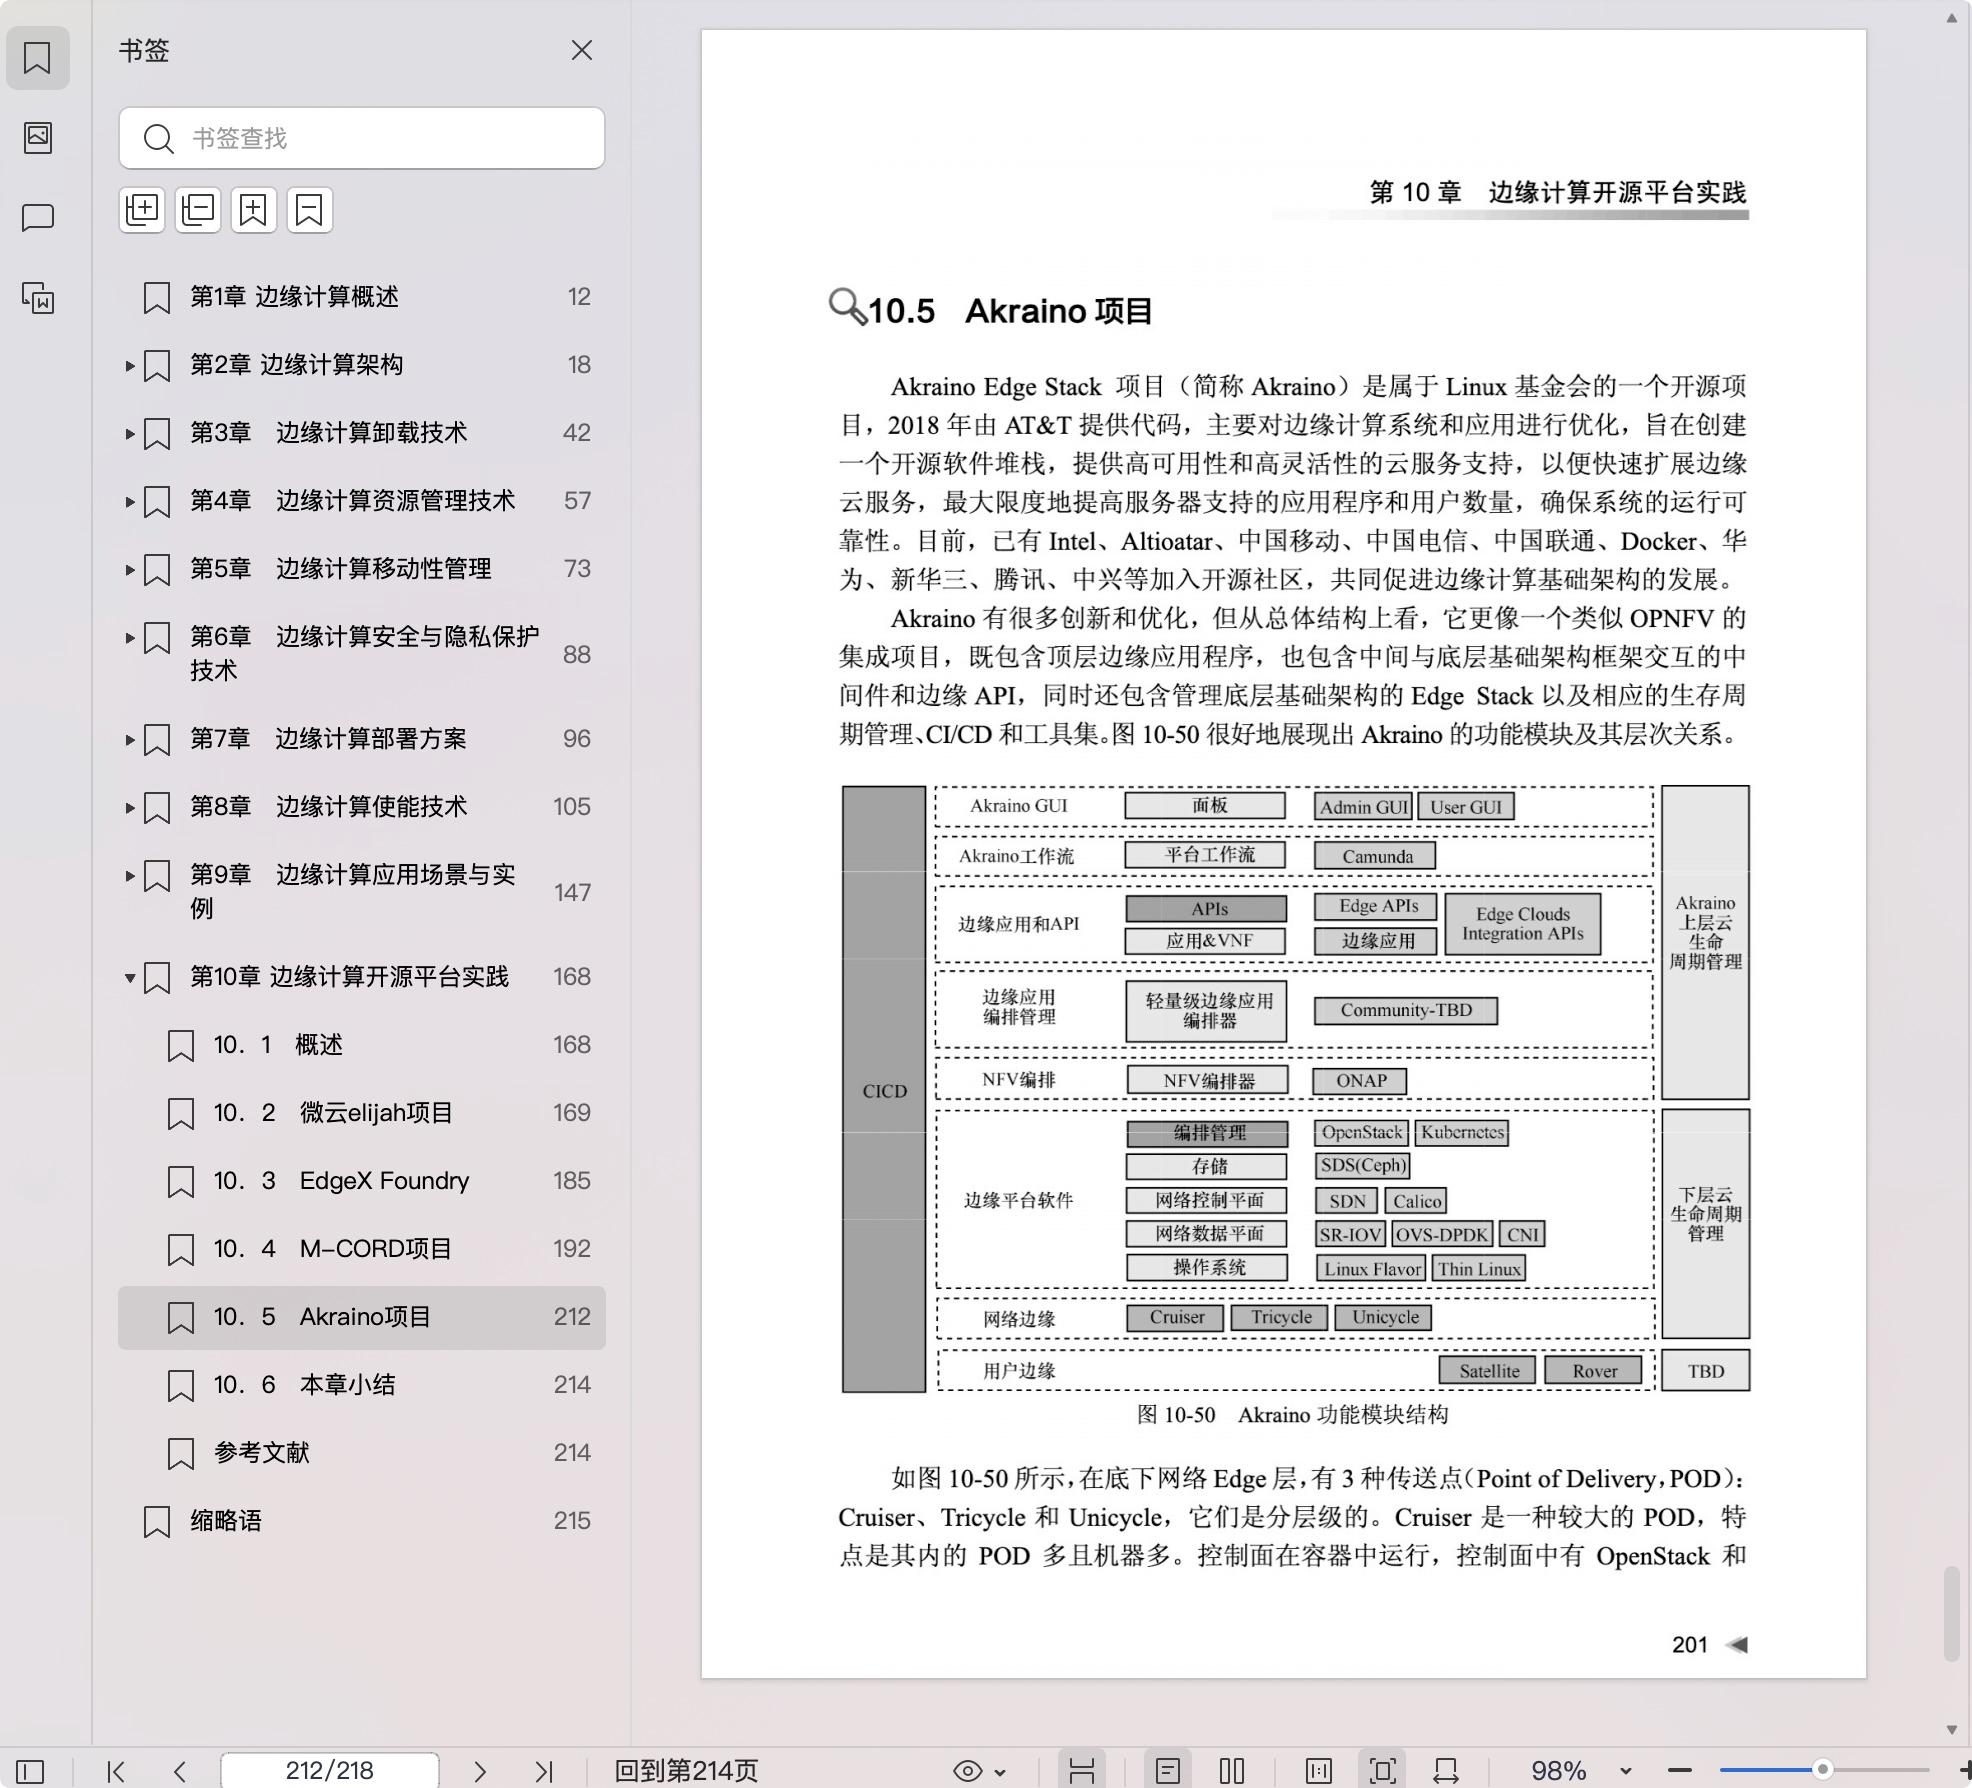Click the bookmark icon beside 第7章 边缘计算部署方案
1972x1788 pixels.
[157, 740]
